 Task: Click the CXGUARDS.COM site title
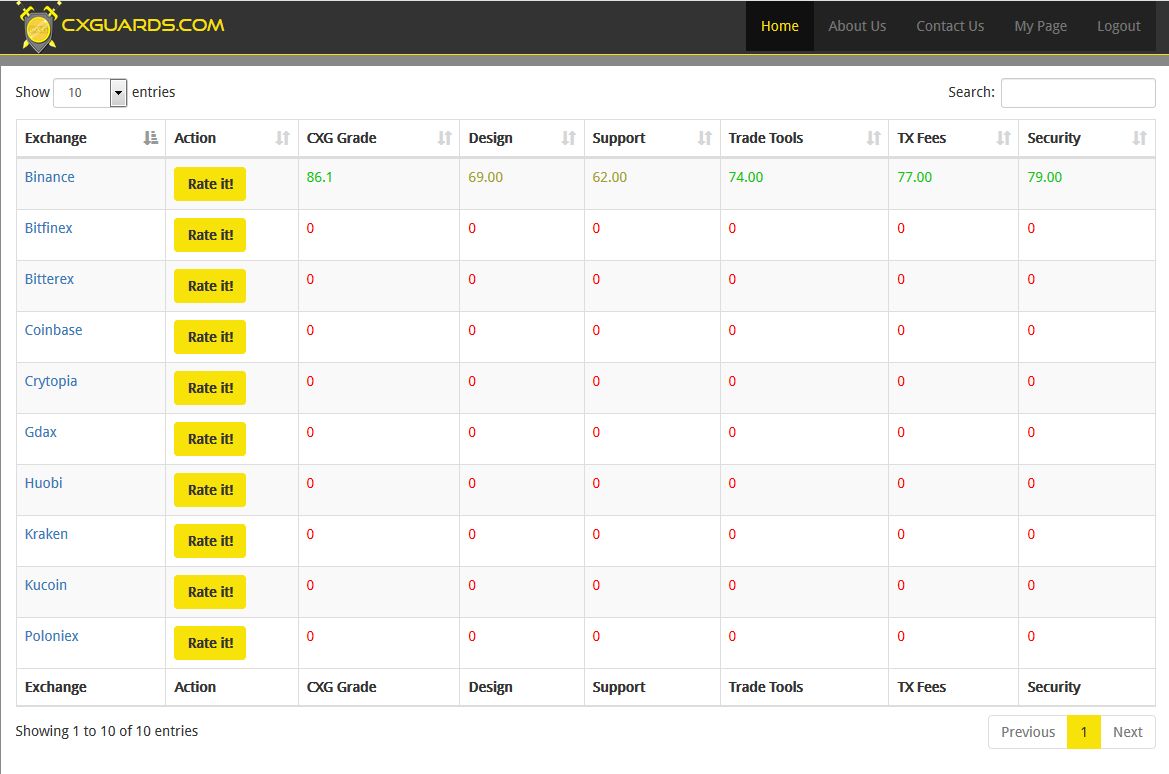click(x=143, y=25)
